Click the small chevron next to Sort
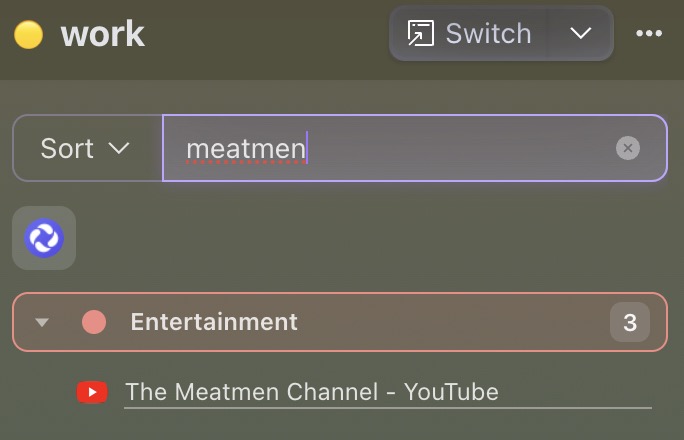Image resolution: width=684 pixels, height=440 pixels. pos(119,149)
